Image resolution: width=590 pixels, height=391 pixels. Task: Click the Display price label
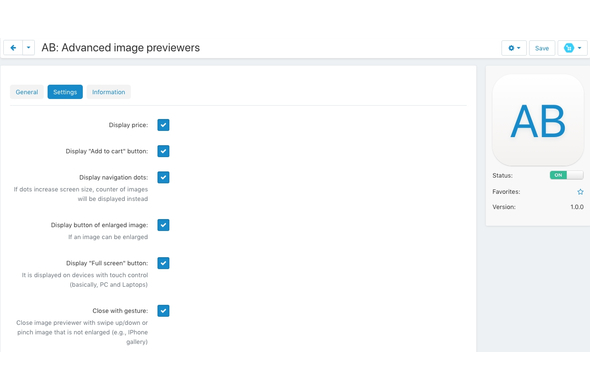128,125
